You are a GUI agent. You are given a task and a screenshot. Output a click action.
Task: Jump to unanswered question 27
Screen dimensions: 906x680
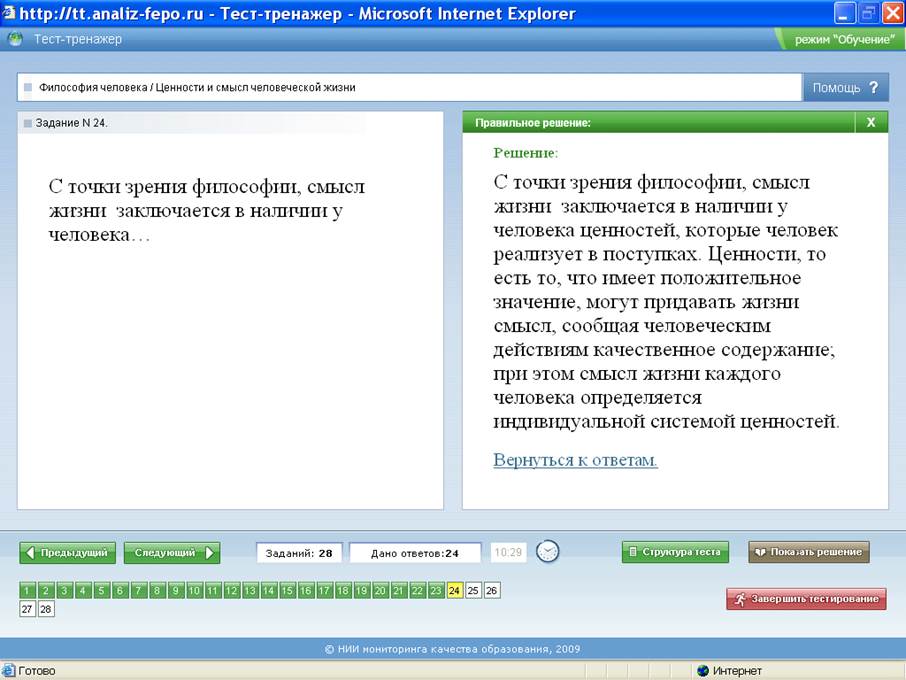point(27,609)
